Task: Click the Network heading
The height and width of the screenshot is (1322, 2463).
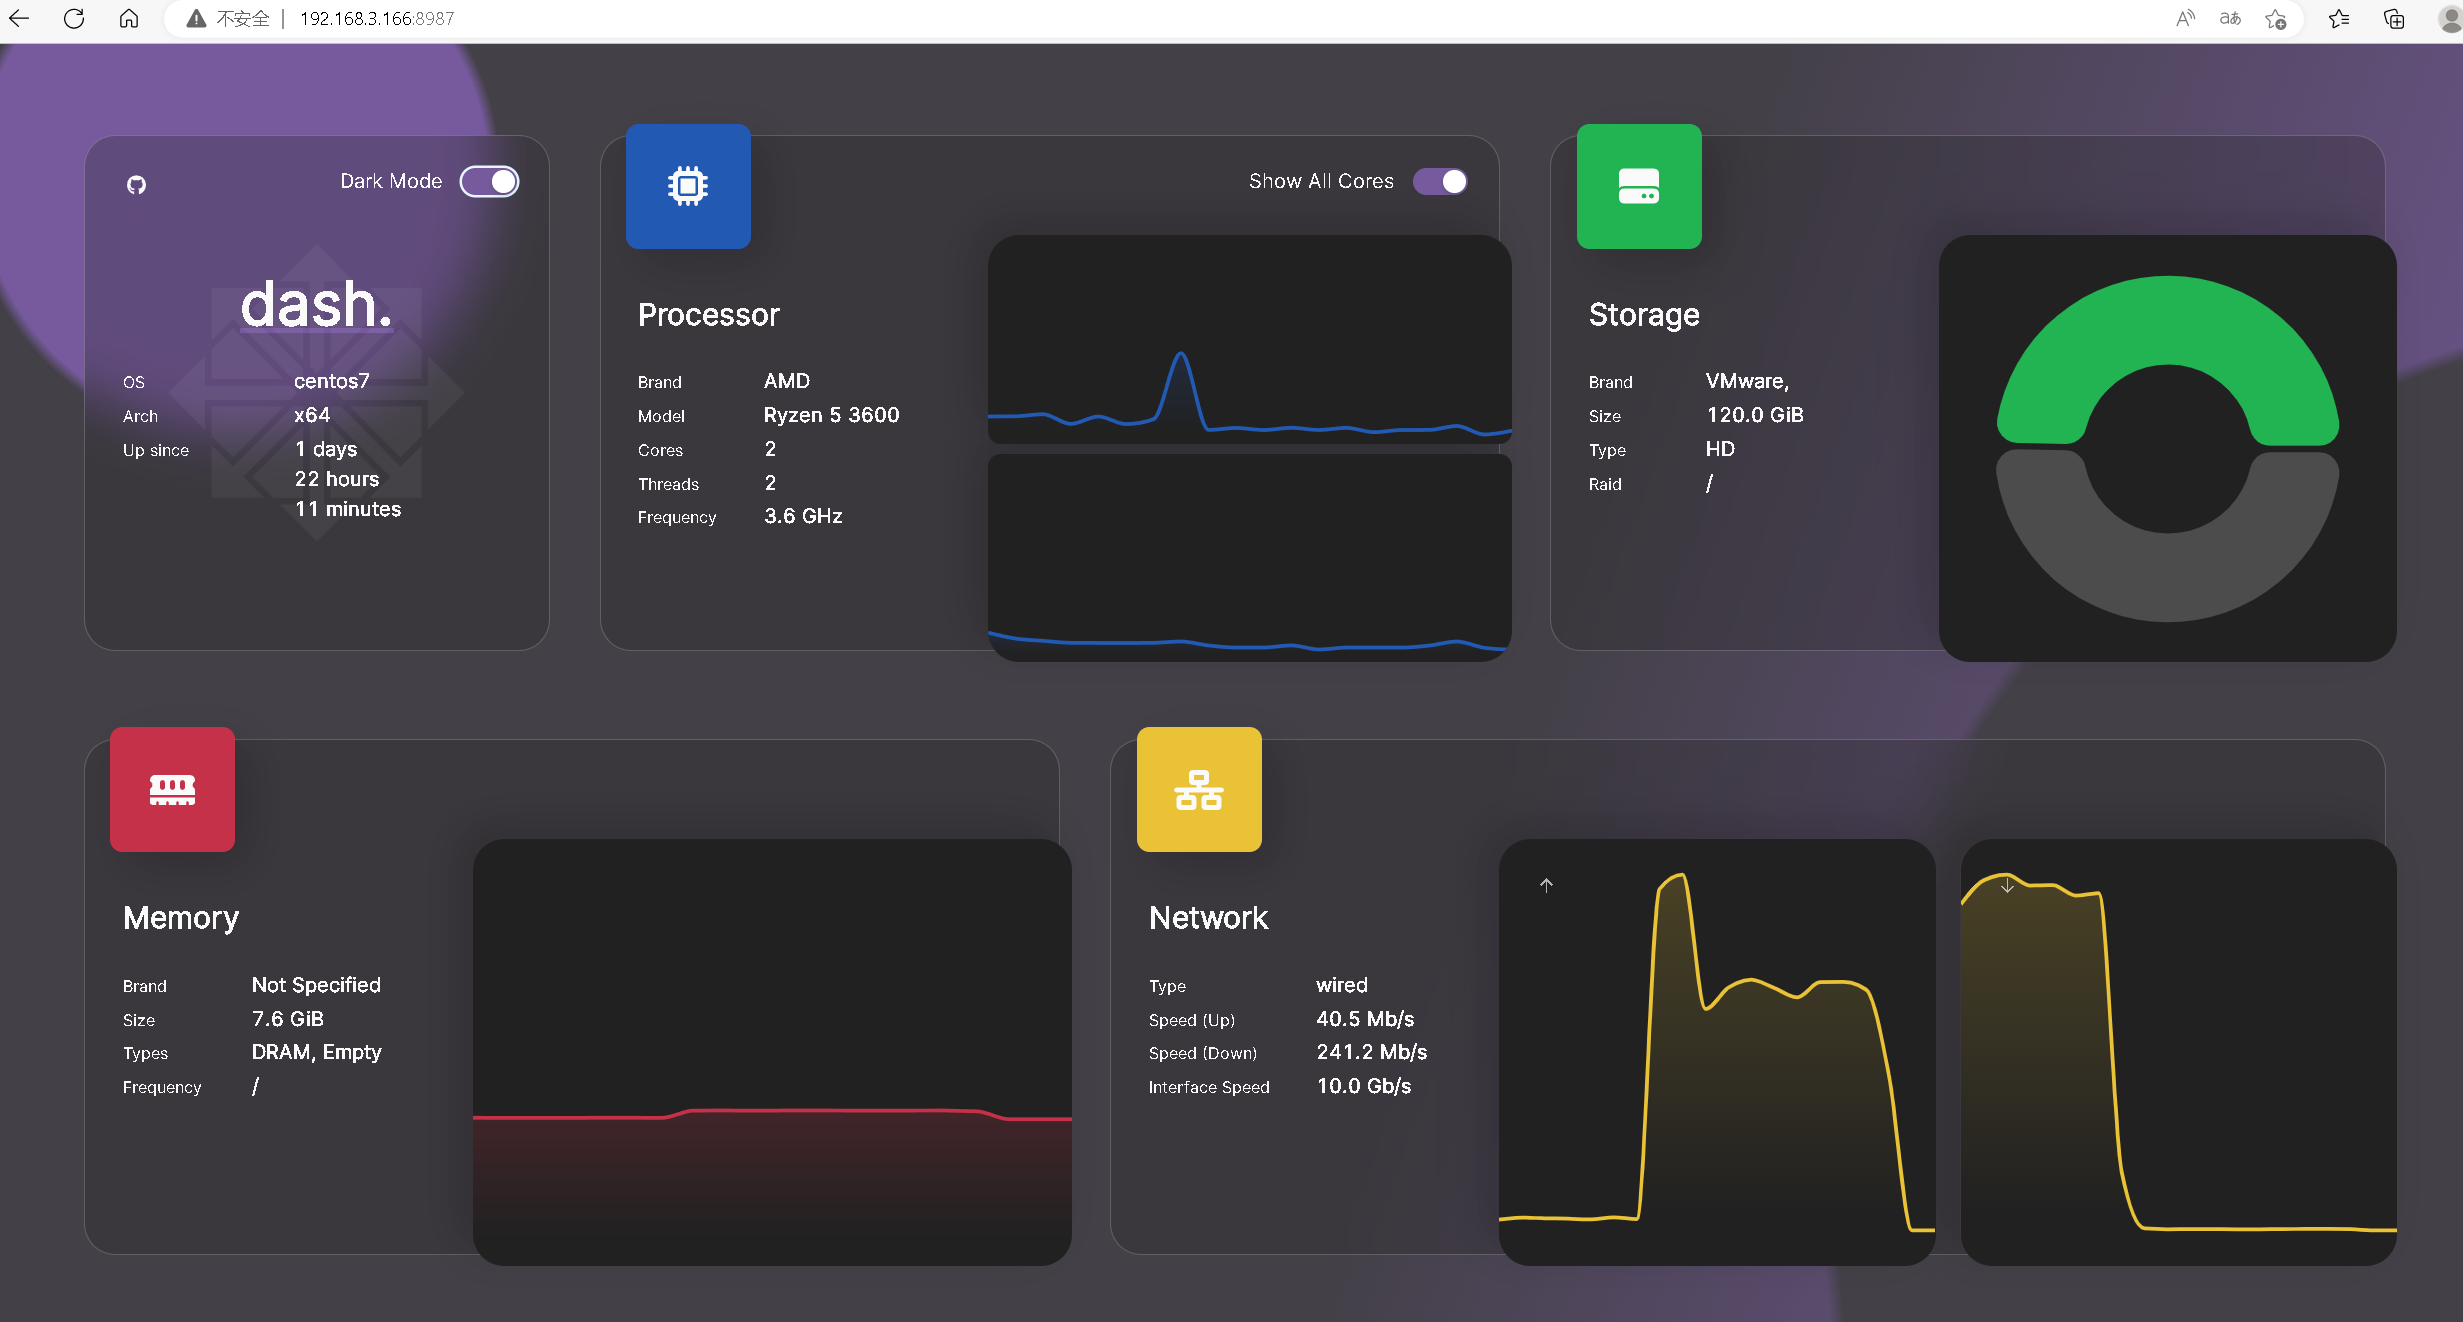Action: pyautogui.click(x=1208, y=918)
